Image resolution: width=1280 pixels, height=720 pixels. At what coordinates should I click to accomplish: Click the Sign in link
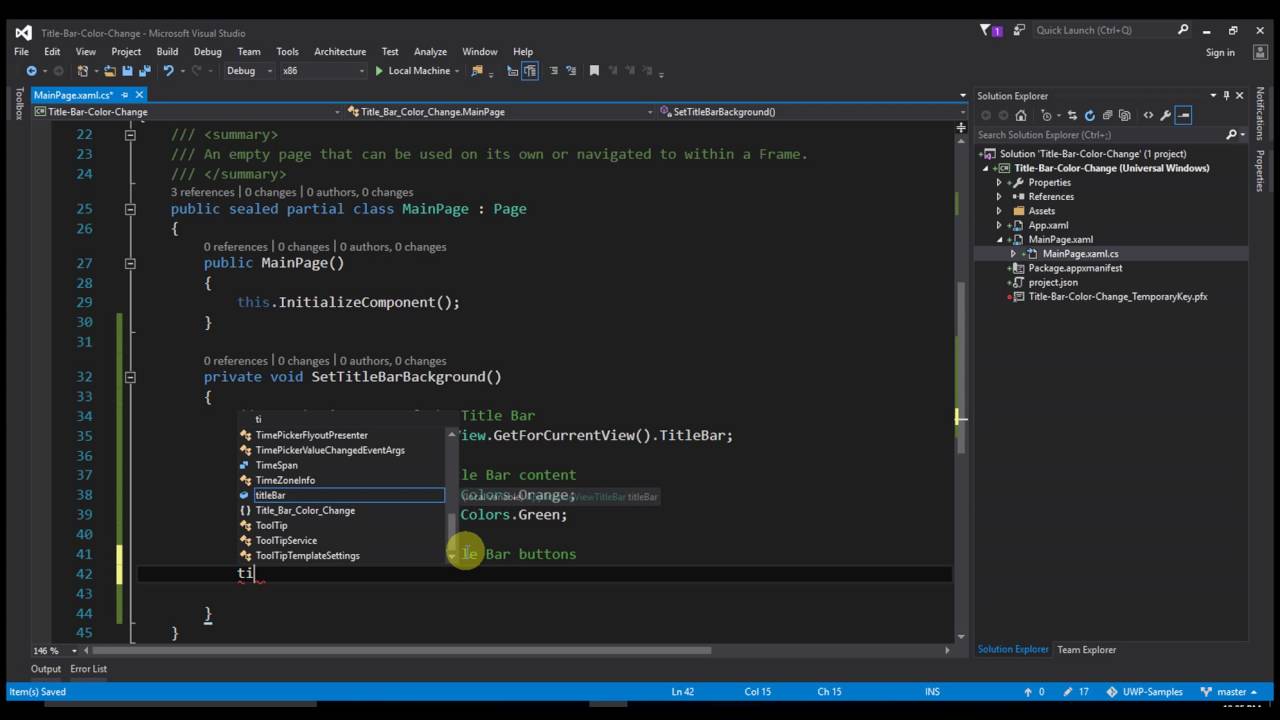(x=1220, y=52)
